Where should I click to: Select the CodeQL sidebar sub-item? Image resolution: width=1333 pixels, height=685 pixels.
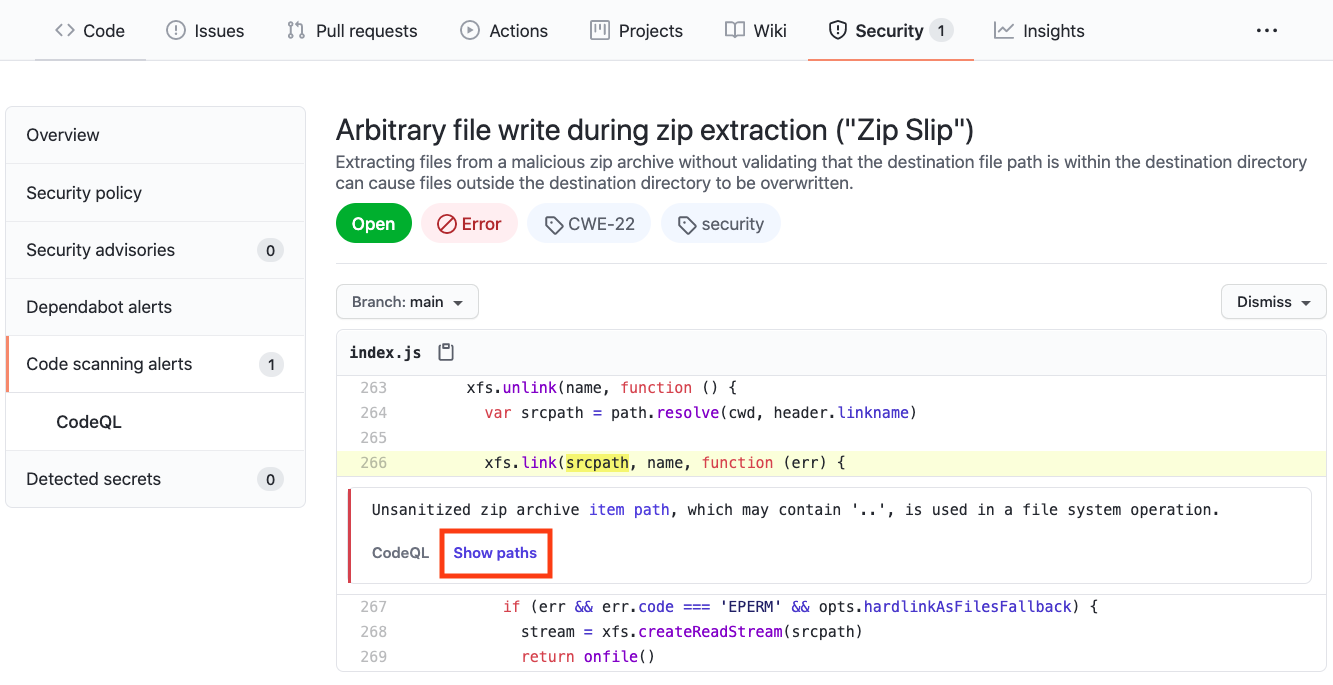155,422
